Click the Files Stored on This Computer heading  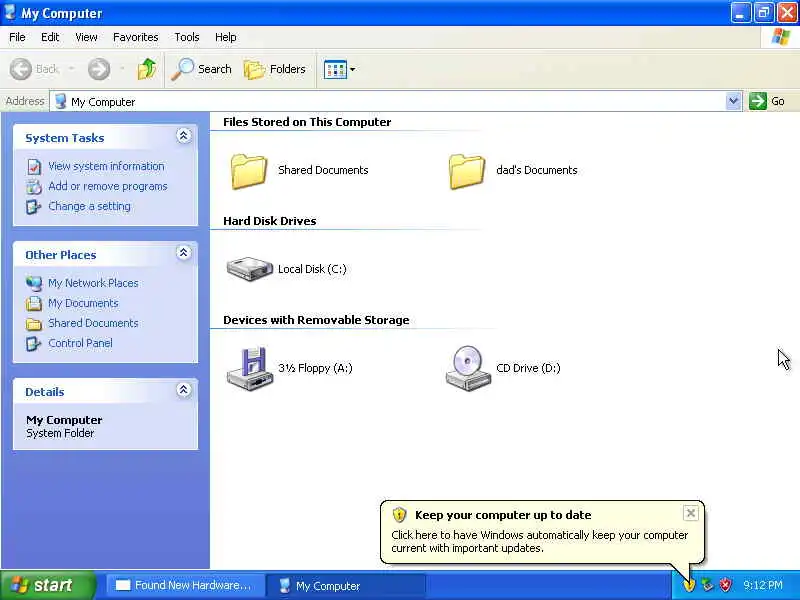(307, 122)
